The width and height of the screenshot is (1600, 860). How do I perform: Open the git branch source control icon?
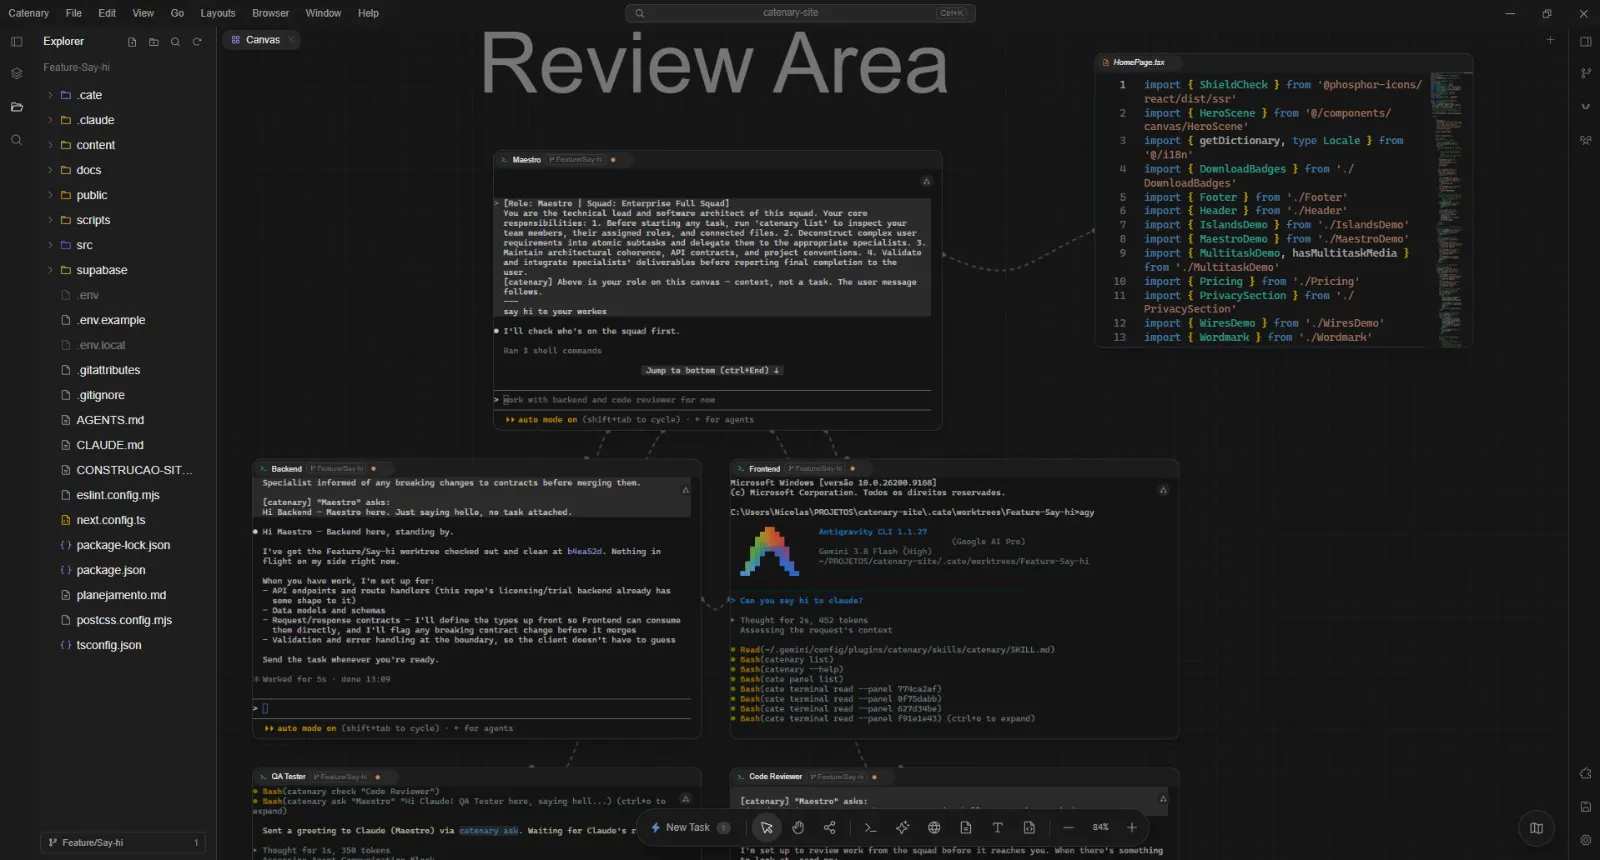[x=1585, y=73]
